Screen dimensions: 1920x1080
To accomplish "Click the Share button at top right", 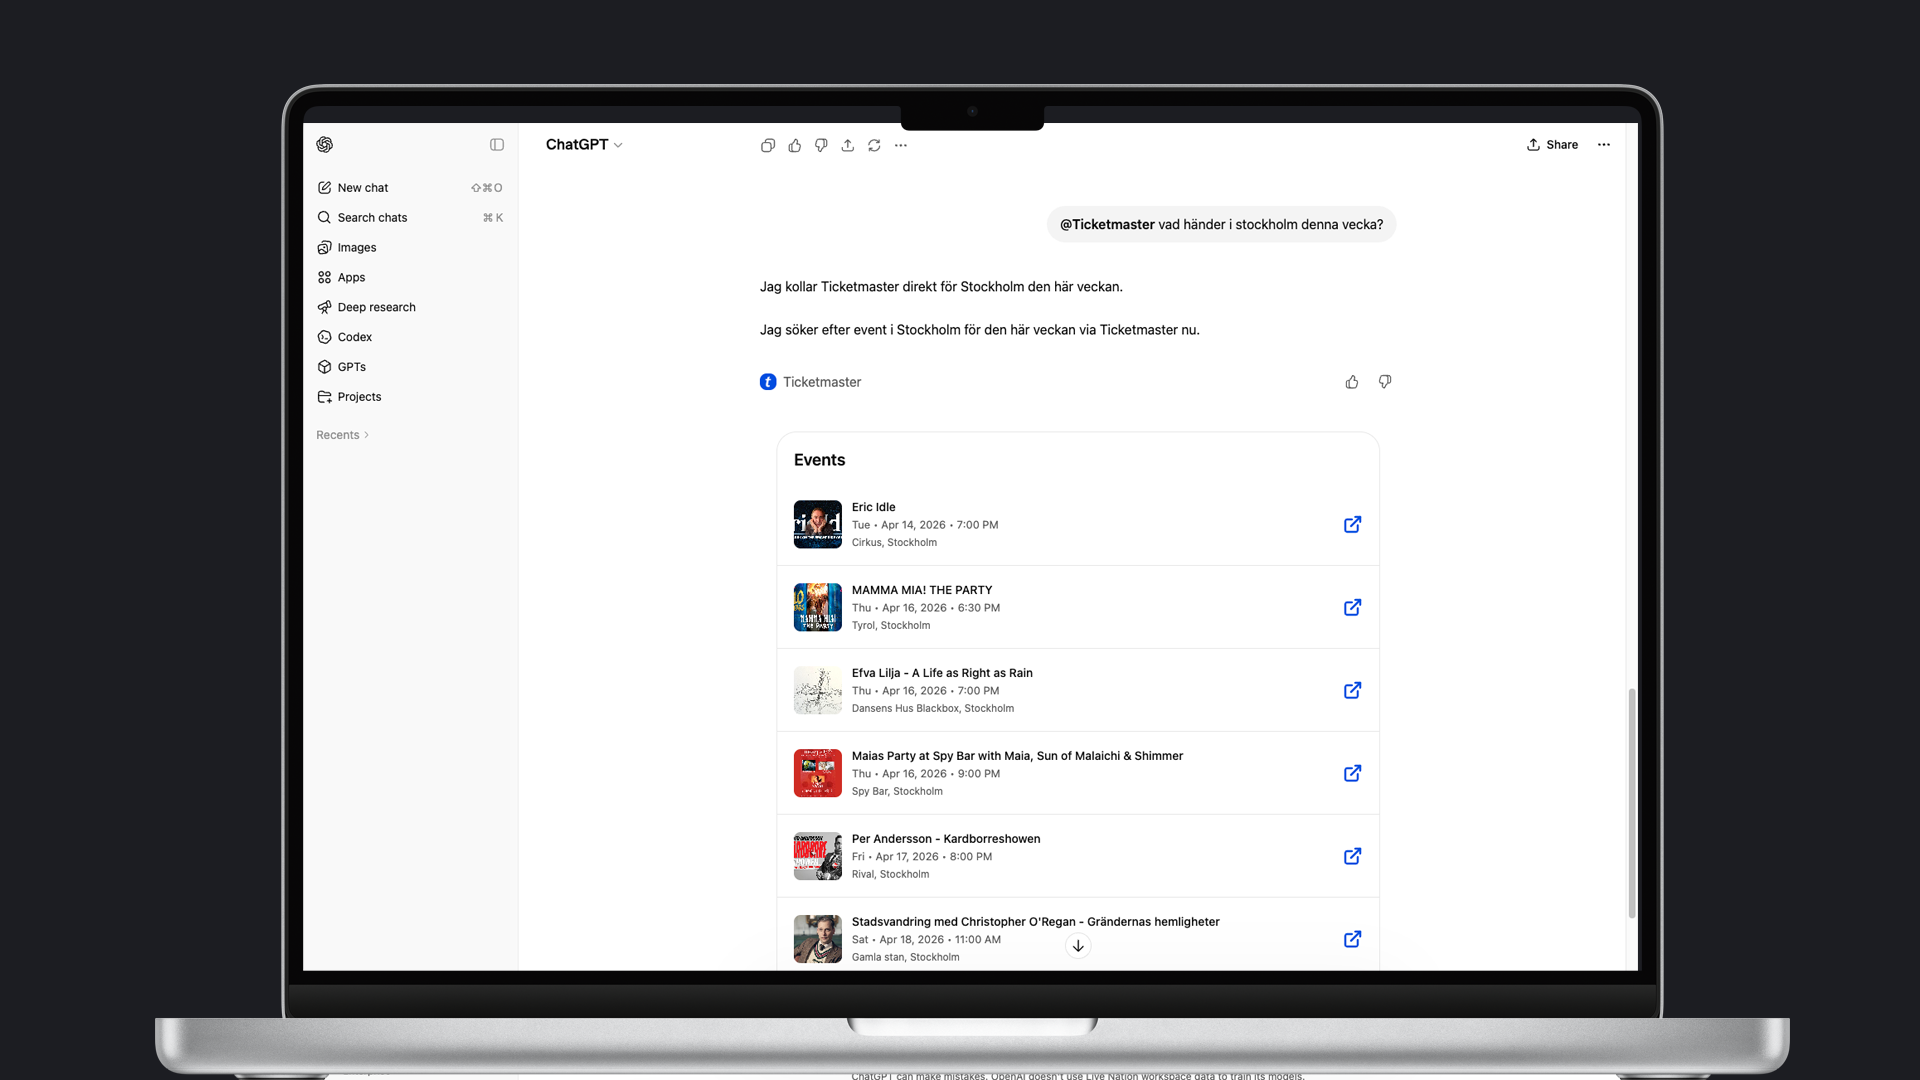I will pos(1552,145).
